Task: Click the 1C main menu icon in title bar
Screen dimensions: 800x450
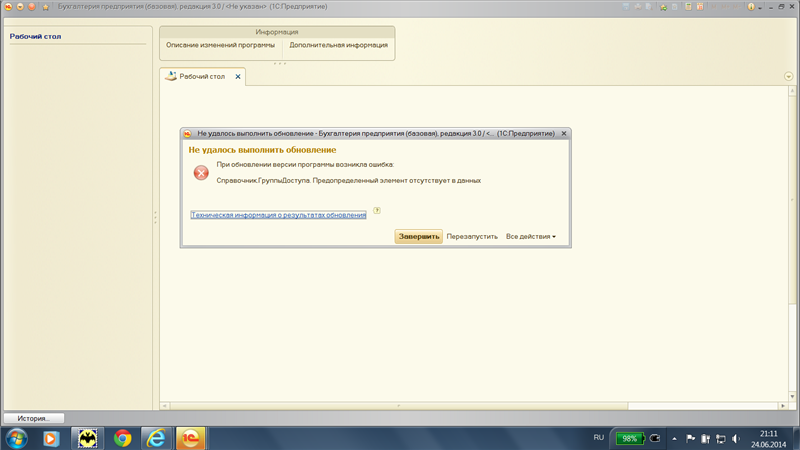Action: click(7, 6)
